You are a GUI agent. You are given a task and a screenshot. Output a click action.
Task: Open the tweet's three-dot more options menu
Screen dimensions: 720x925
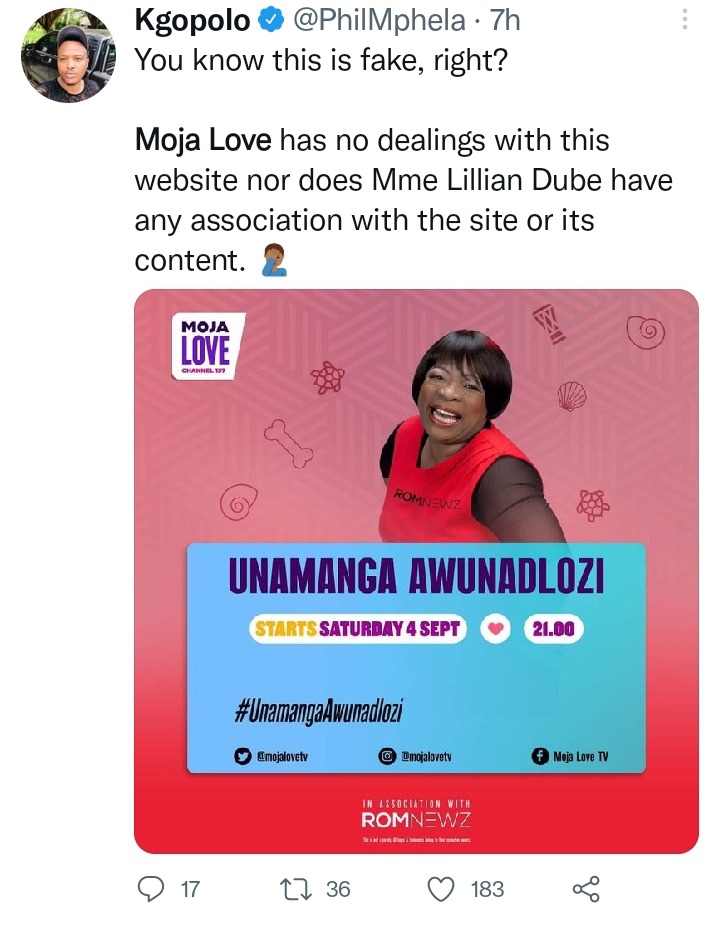pos(685,20)
